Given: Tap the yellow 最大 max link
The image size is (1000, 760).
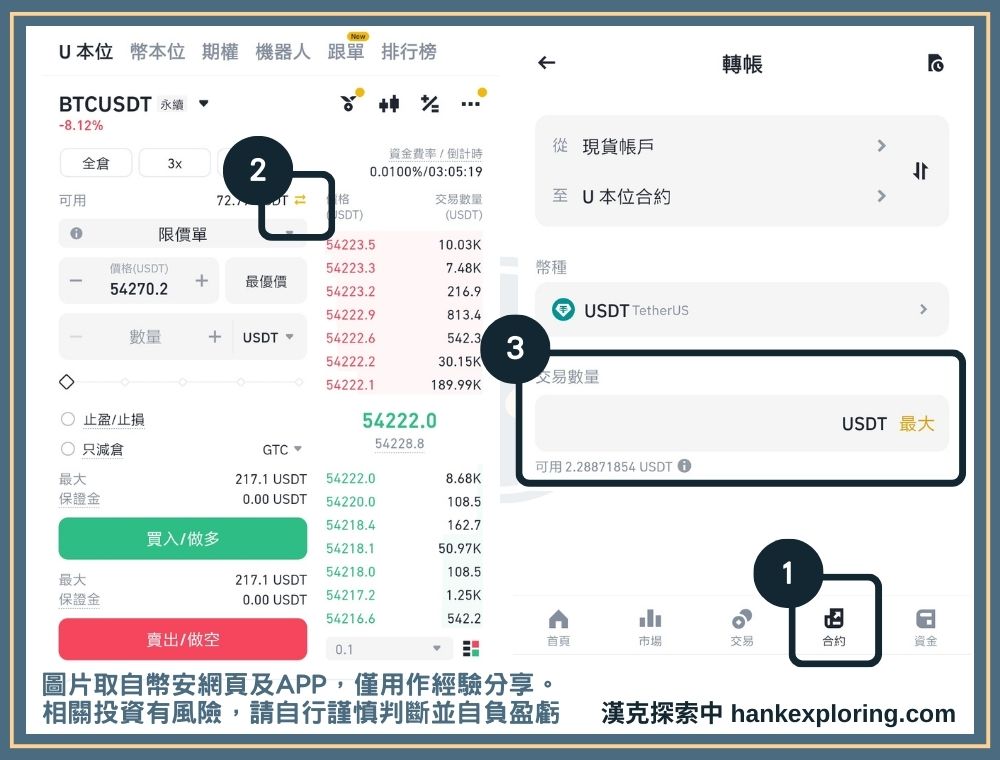Looking at the screenshot, I should (x=916, y=424).
